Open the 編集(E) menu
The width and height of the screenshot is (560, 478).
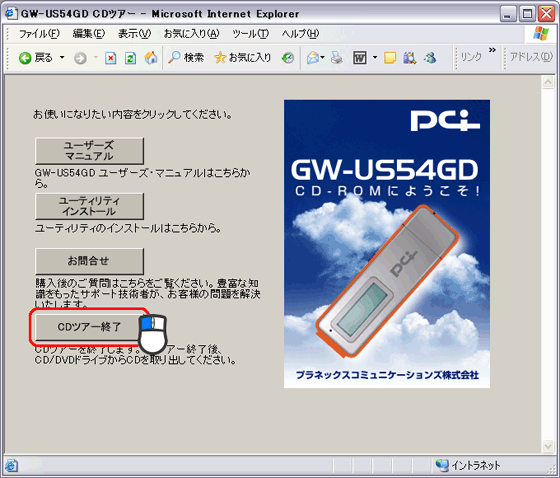pos(89,34)
